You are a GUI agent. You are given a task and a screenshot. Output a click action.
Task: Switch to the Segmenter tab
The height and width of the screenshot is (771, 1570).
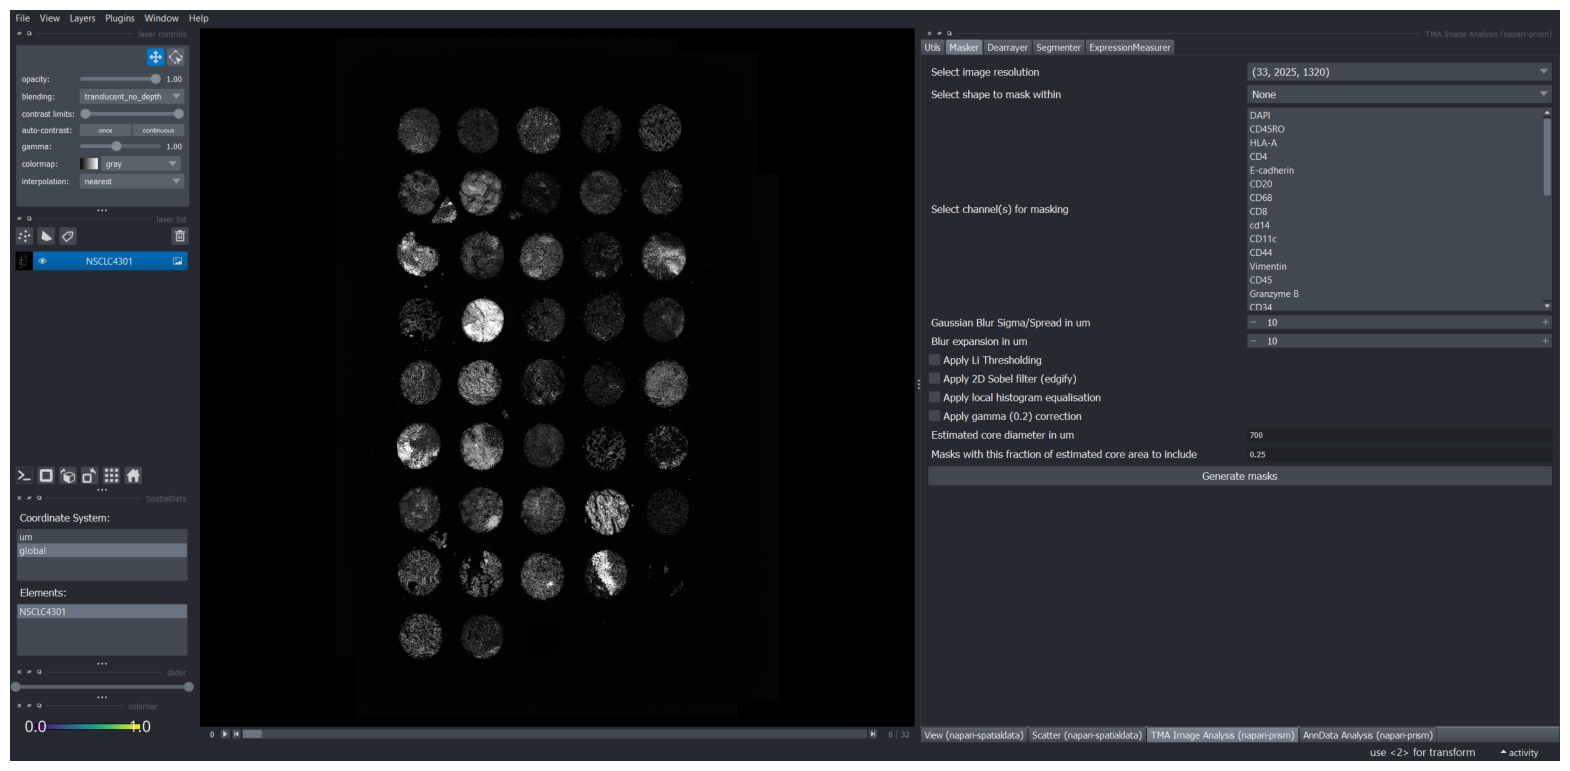click(1058, 47)
